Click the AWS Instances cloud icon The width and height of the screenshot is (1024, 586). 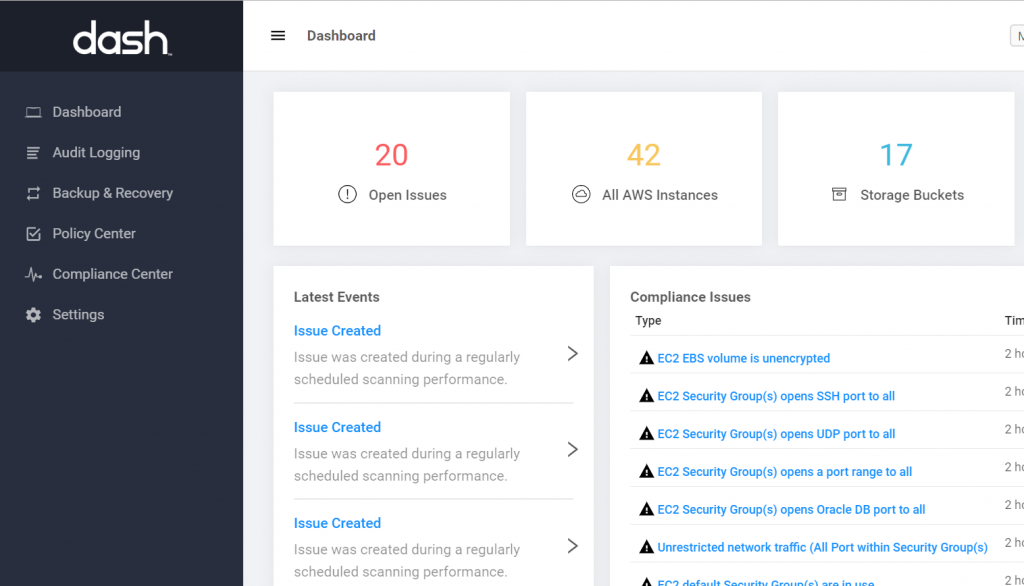581,195
